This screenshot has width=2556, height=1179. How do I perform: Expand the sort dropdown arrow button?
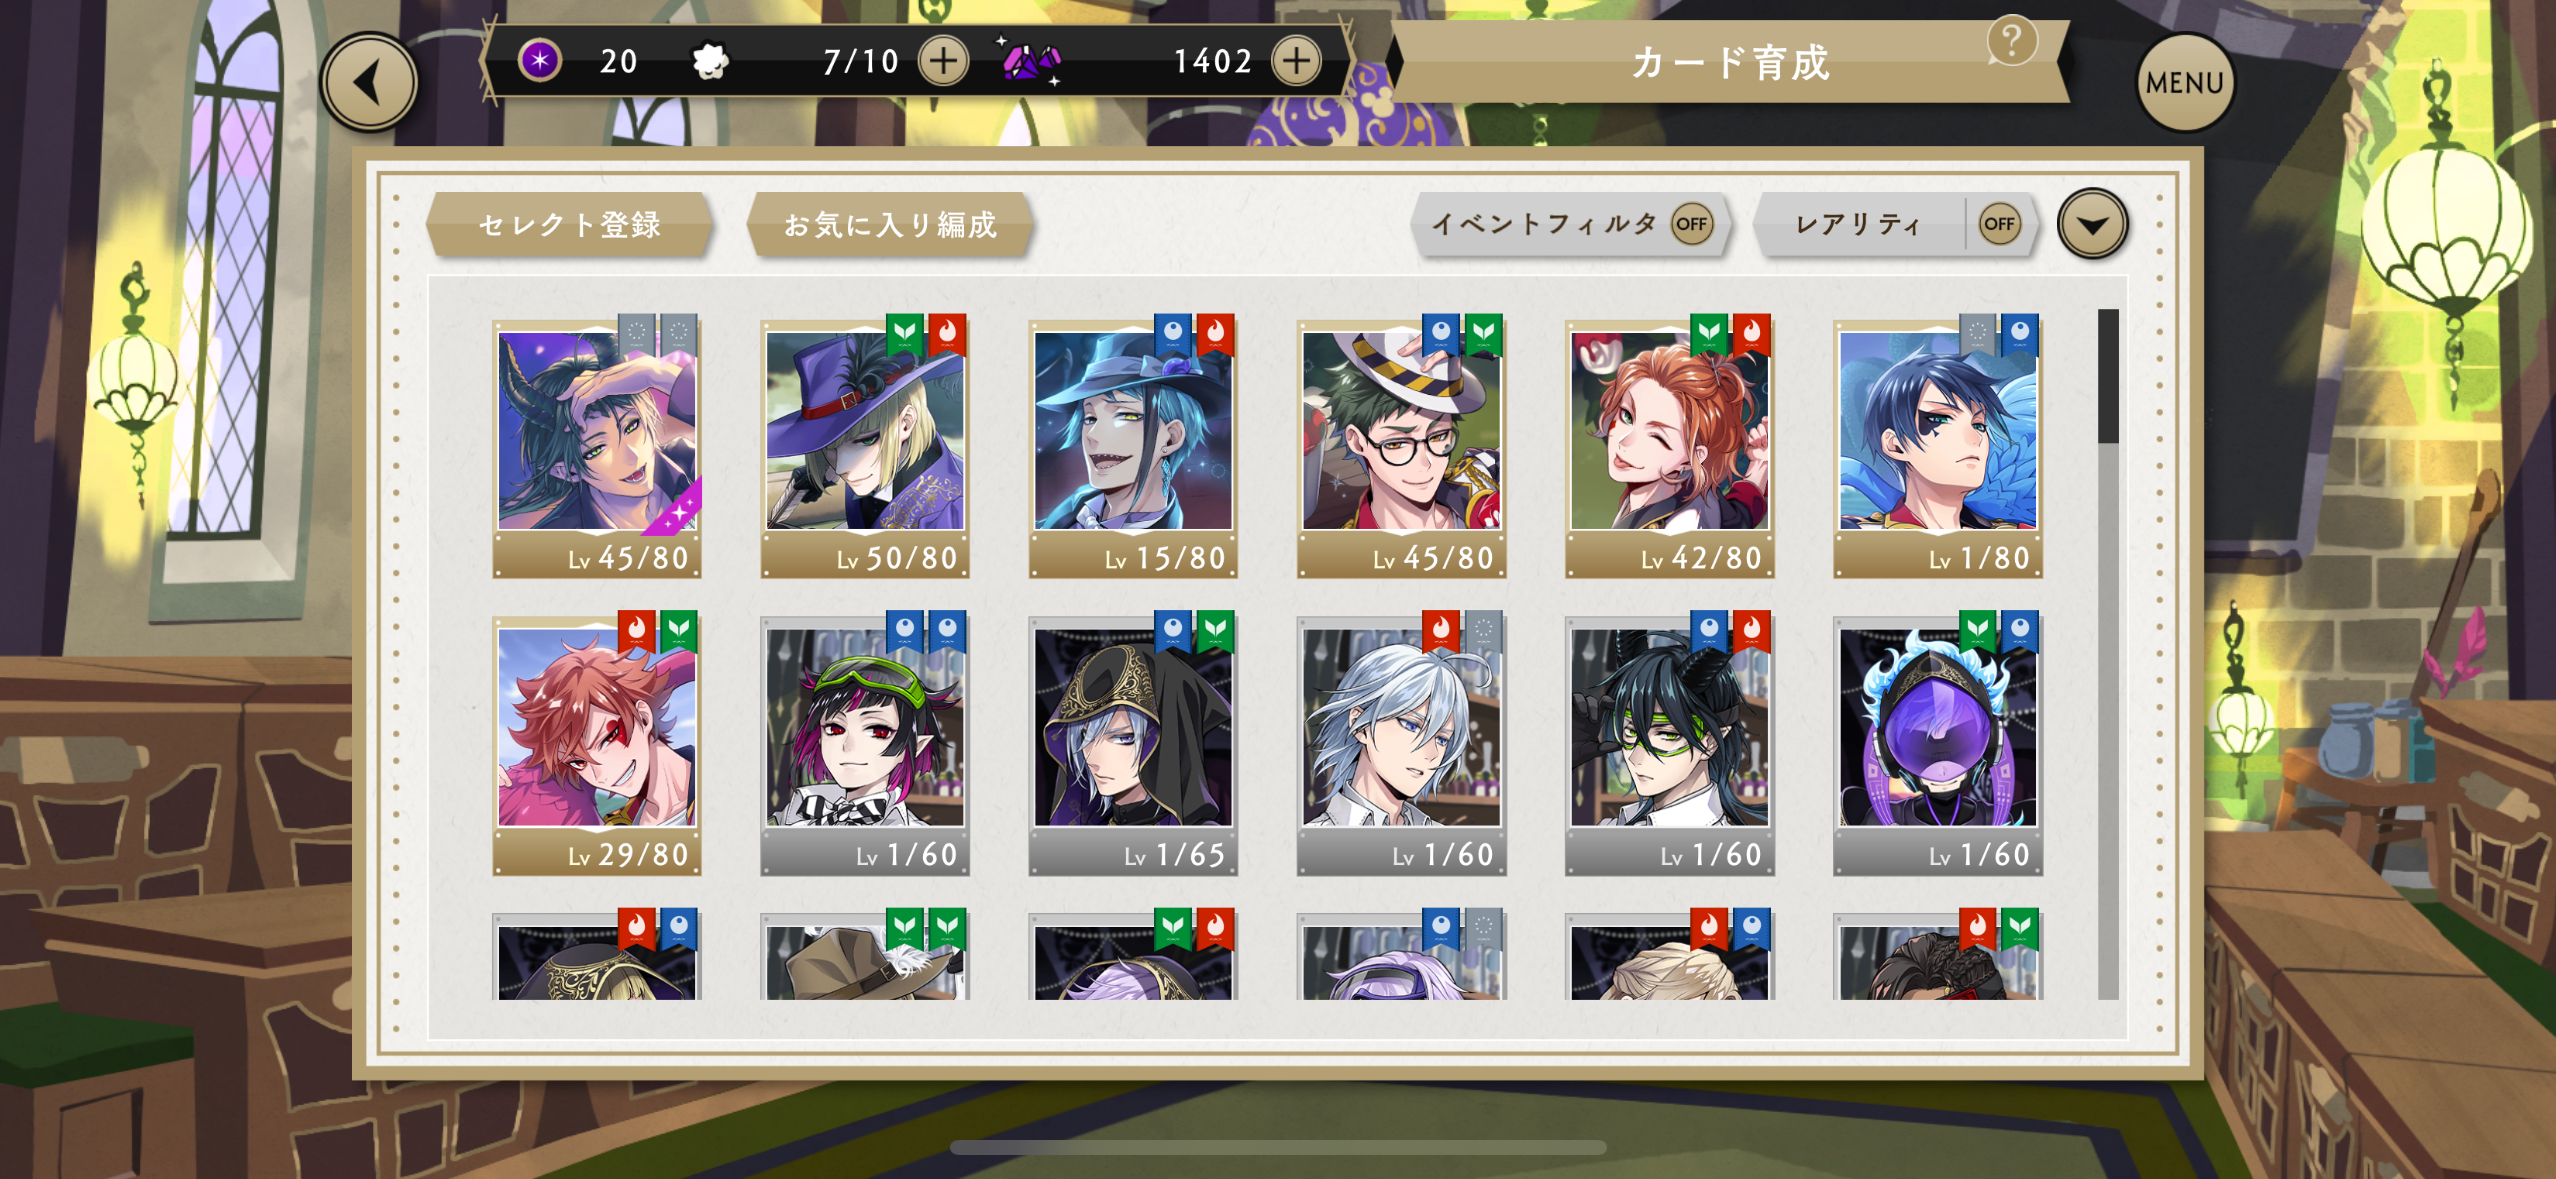(x=2092, y=224)
